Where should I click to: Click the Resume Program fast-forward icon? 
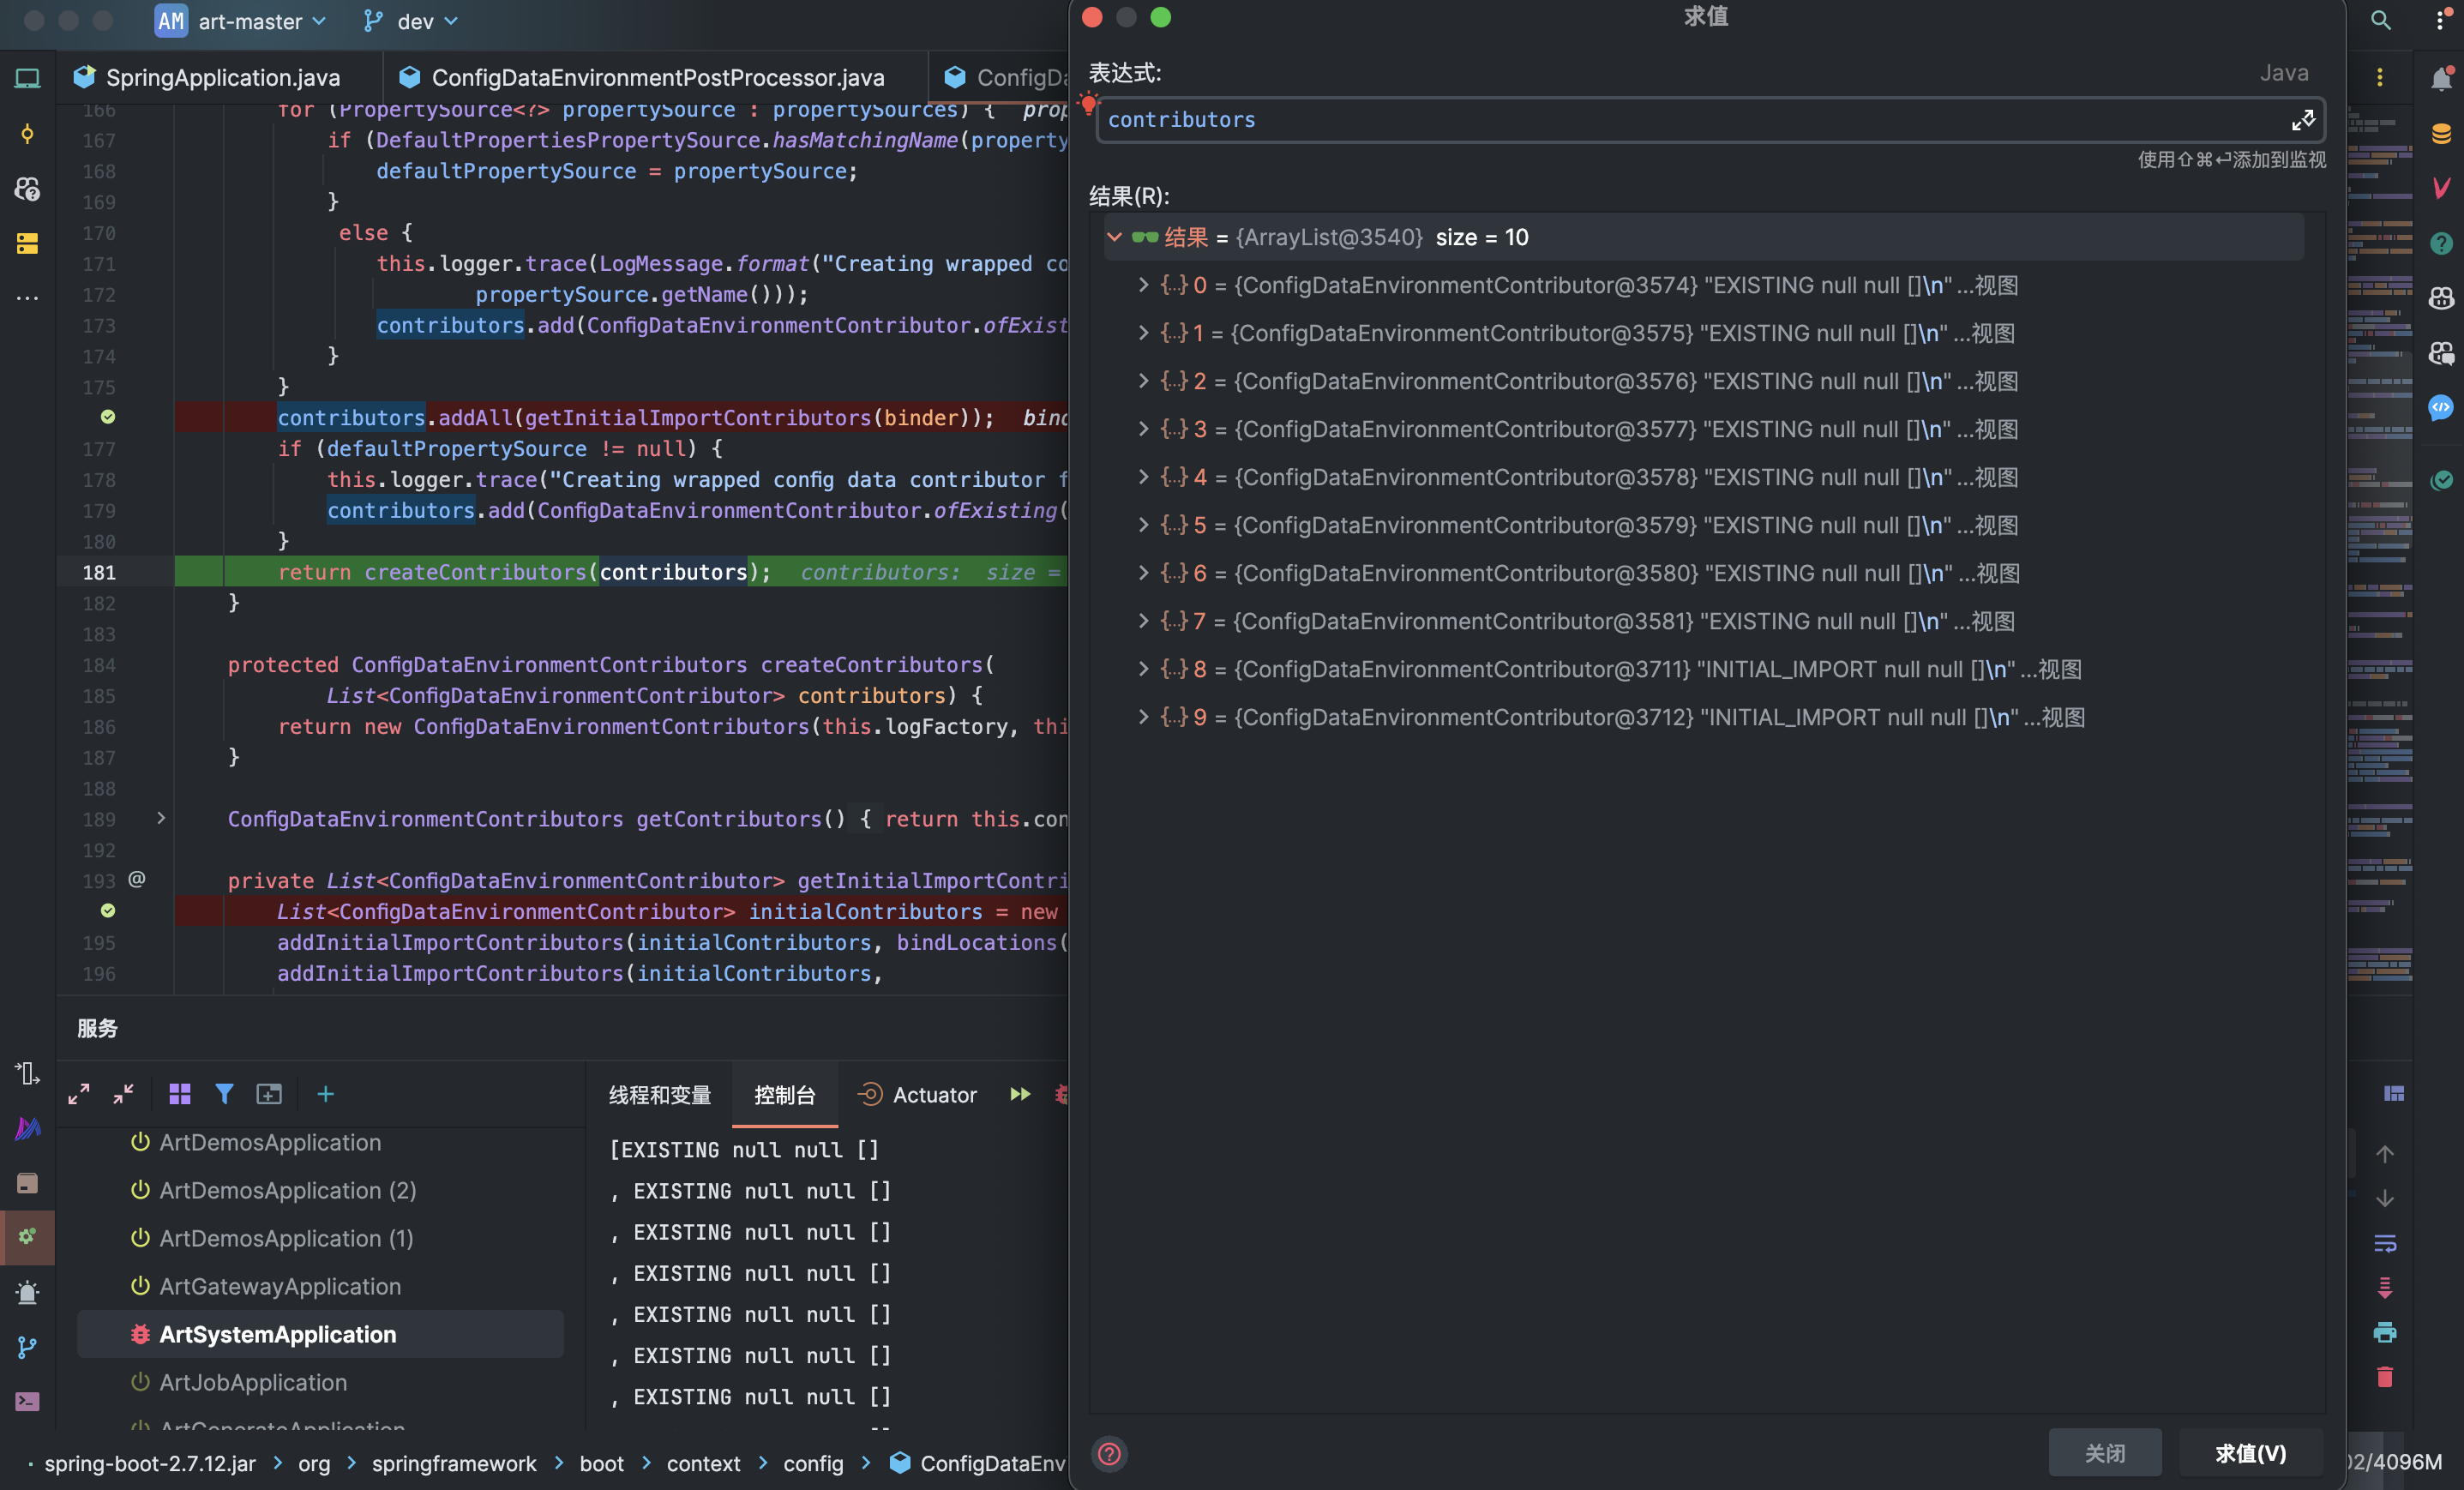(1020, 1094)
